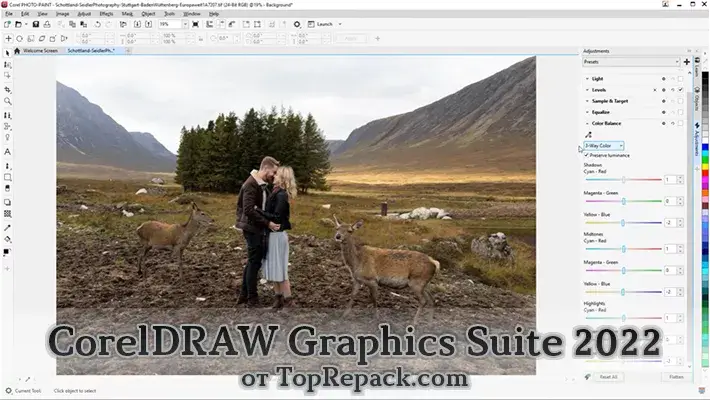Toggle Preserve luminance checkbox
710x400 pixels.
click(x=587, y=155)
